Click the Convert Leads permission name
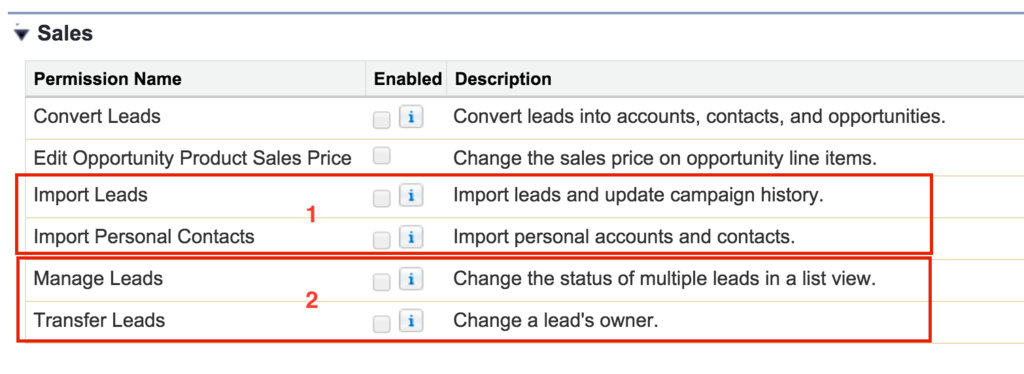1024x374 pixels. tap(97, 117)
